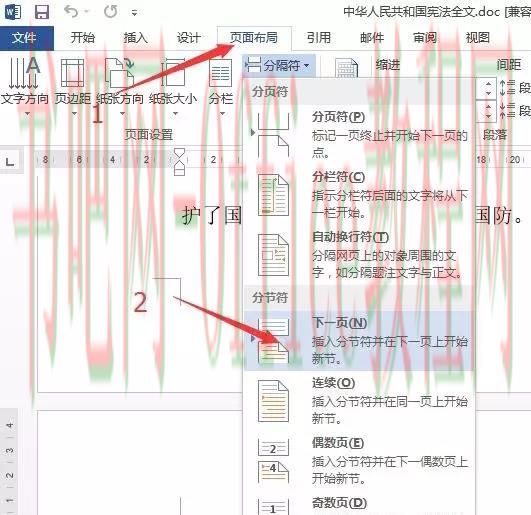Image resolution: width=531 pixels, height=515 pixels.
Task: Open 纸张大小 paper size tool
Action: pyautogui.click(x=173, y=86)
